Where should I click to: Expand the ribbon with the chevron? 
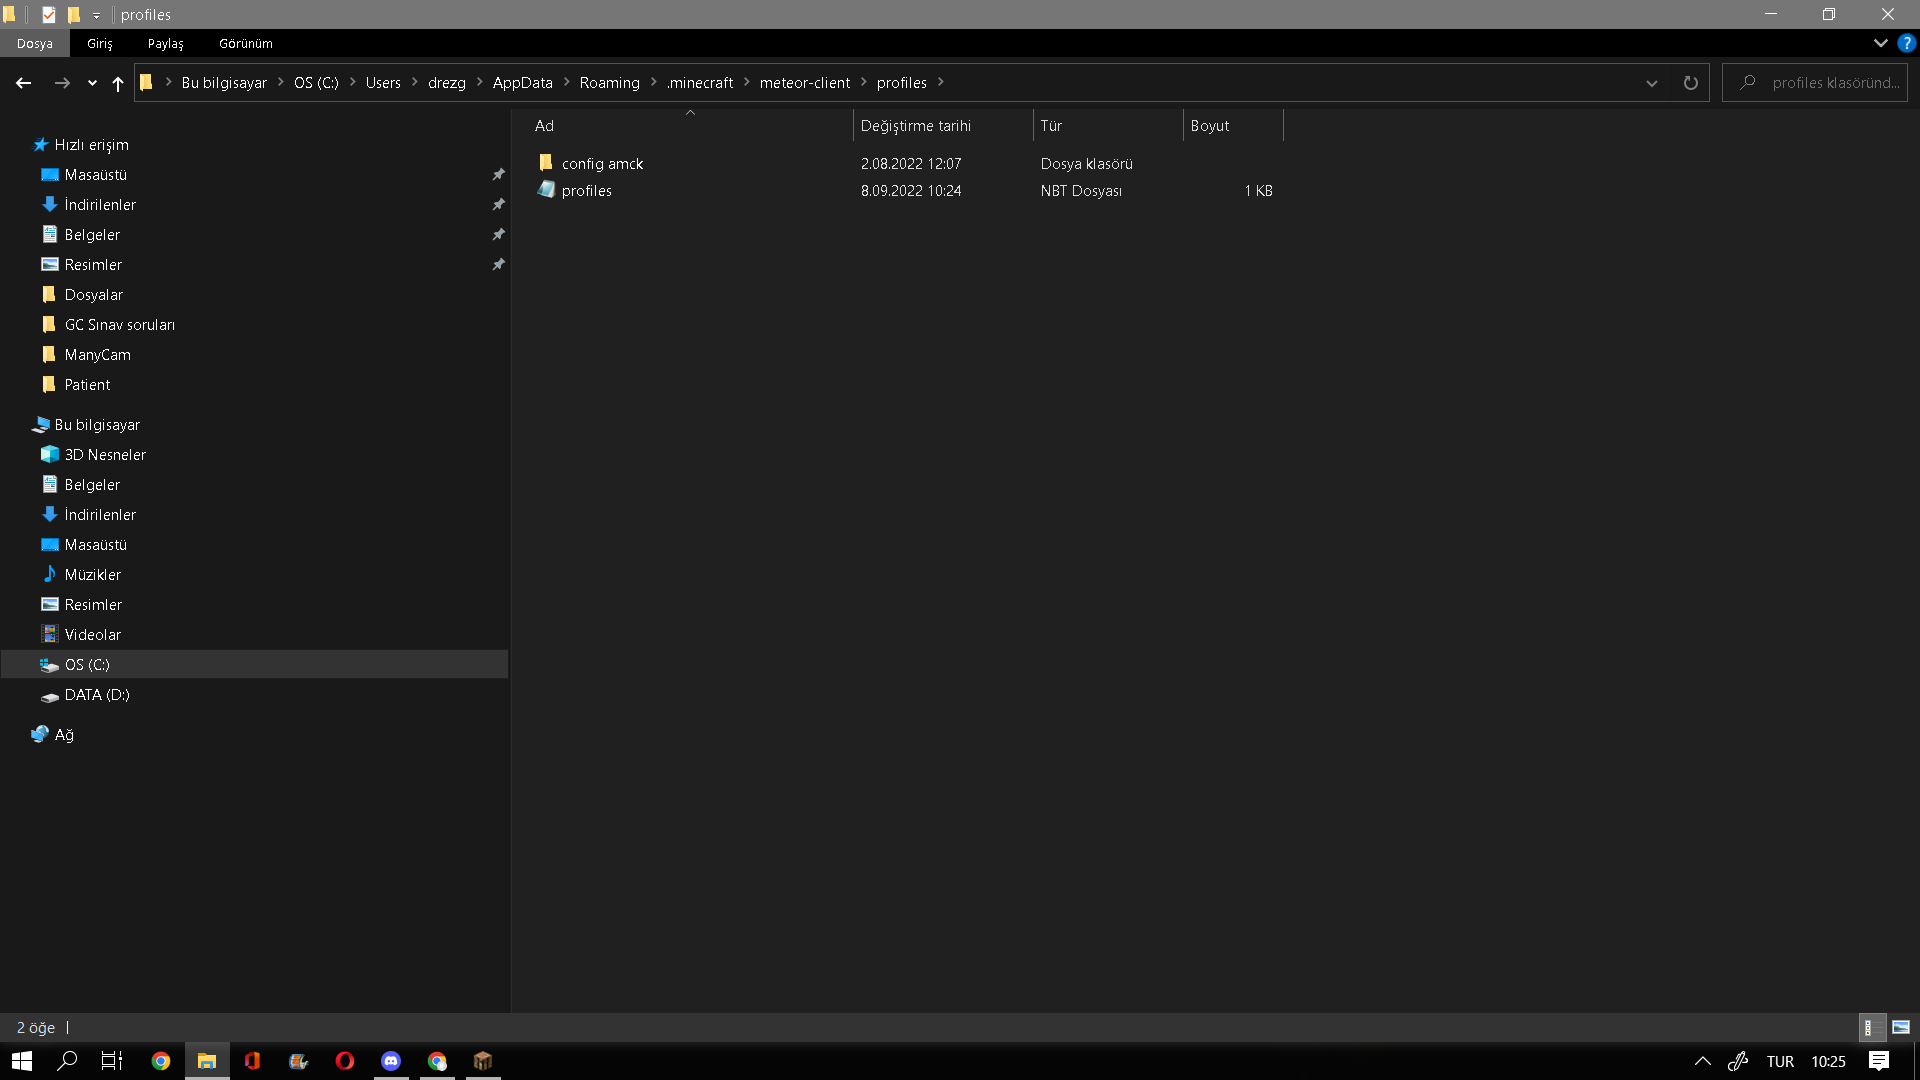click(x=1880, y=43)
